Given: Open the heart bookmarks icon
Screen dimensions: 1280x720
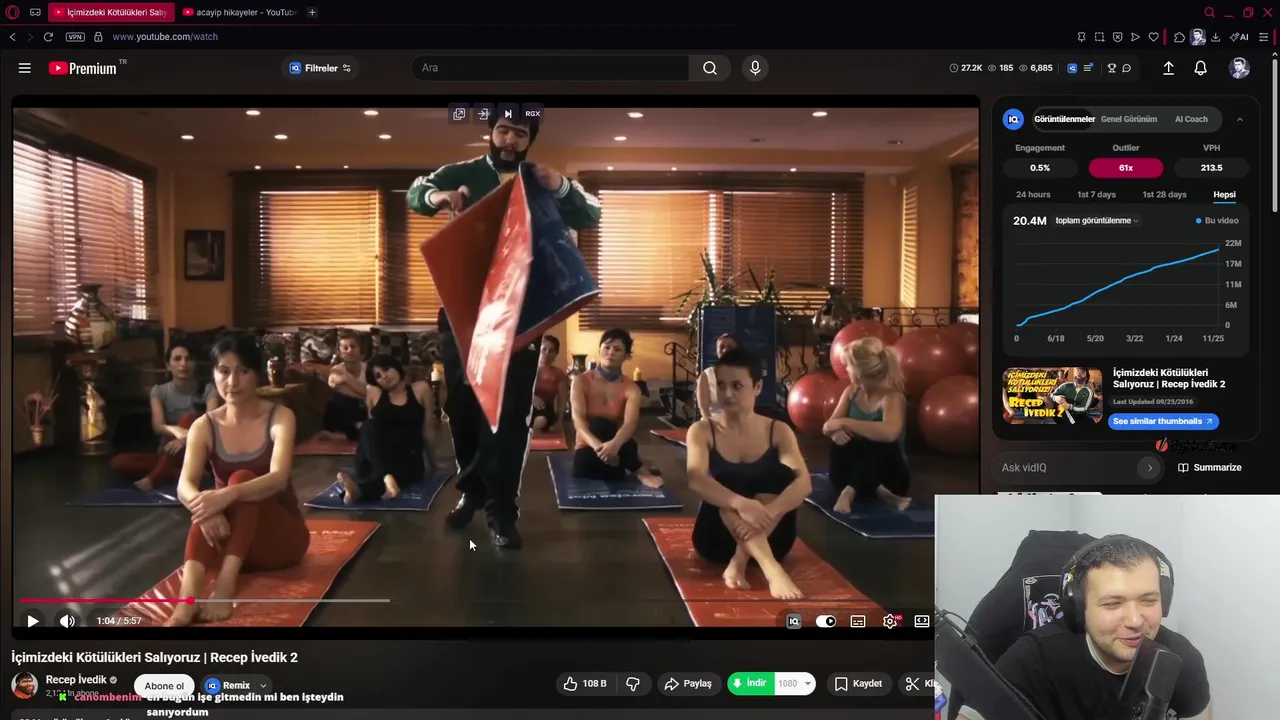Looking at the screenshot, I should (1153, 37).
